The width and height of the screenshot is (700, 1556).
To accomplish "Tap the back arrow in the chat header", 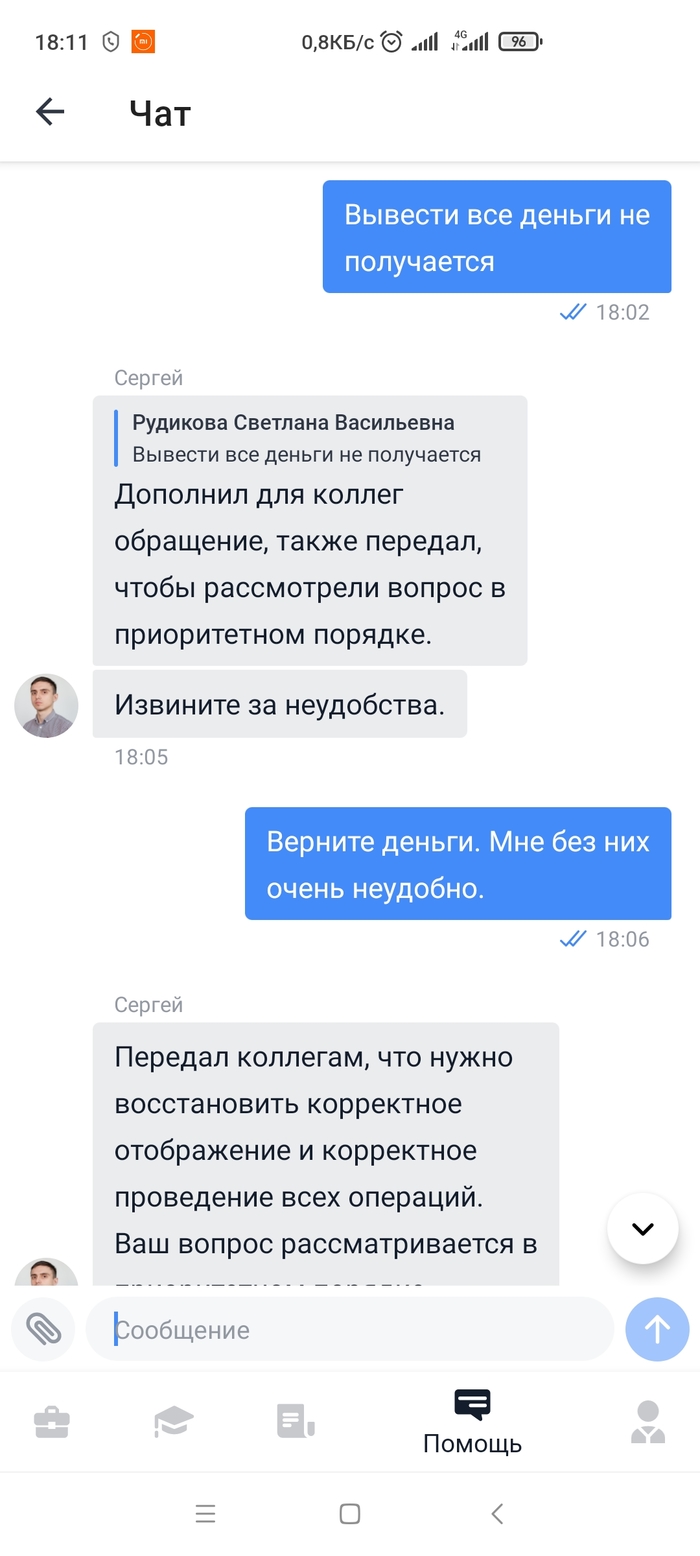I will [50, 112].
